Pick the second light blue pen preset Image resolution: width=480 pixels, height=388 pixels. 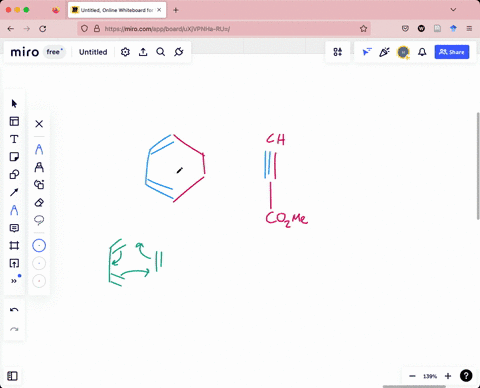tap(39, 263)
